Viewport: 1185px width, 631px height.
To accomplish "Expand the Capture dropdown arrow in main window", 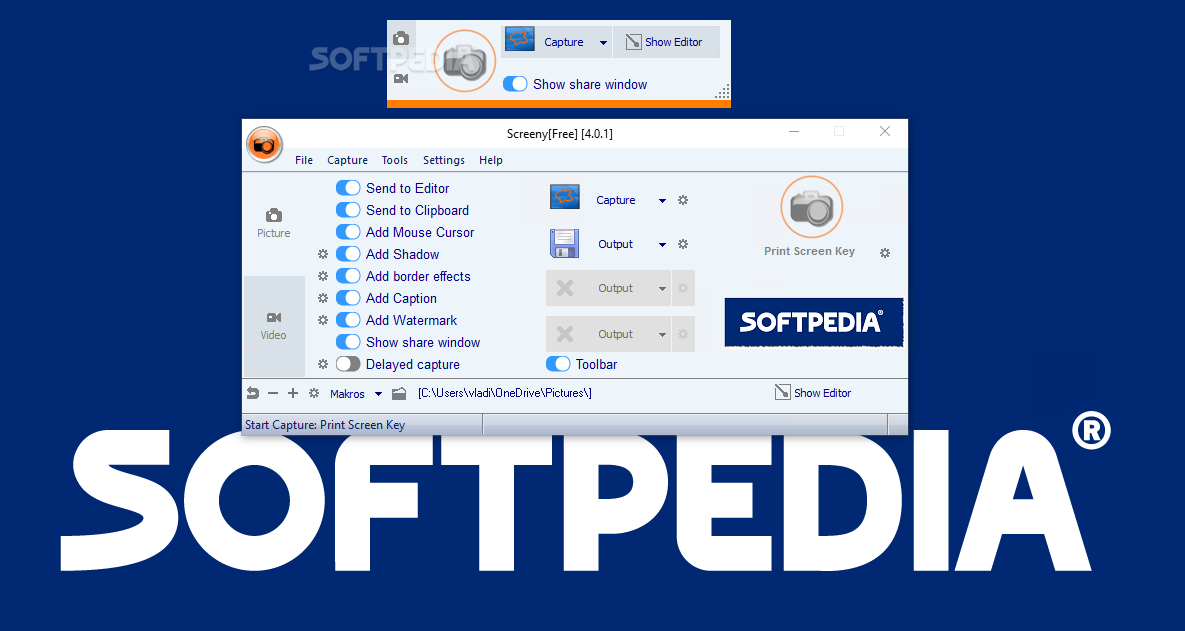I will tap(662, 201).
